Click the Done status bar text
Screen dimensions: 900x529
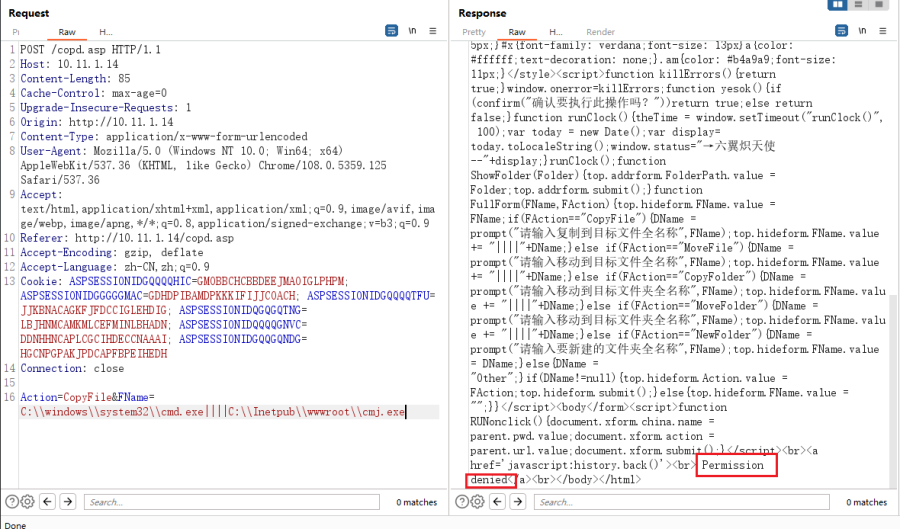tap(15, 525)
